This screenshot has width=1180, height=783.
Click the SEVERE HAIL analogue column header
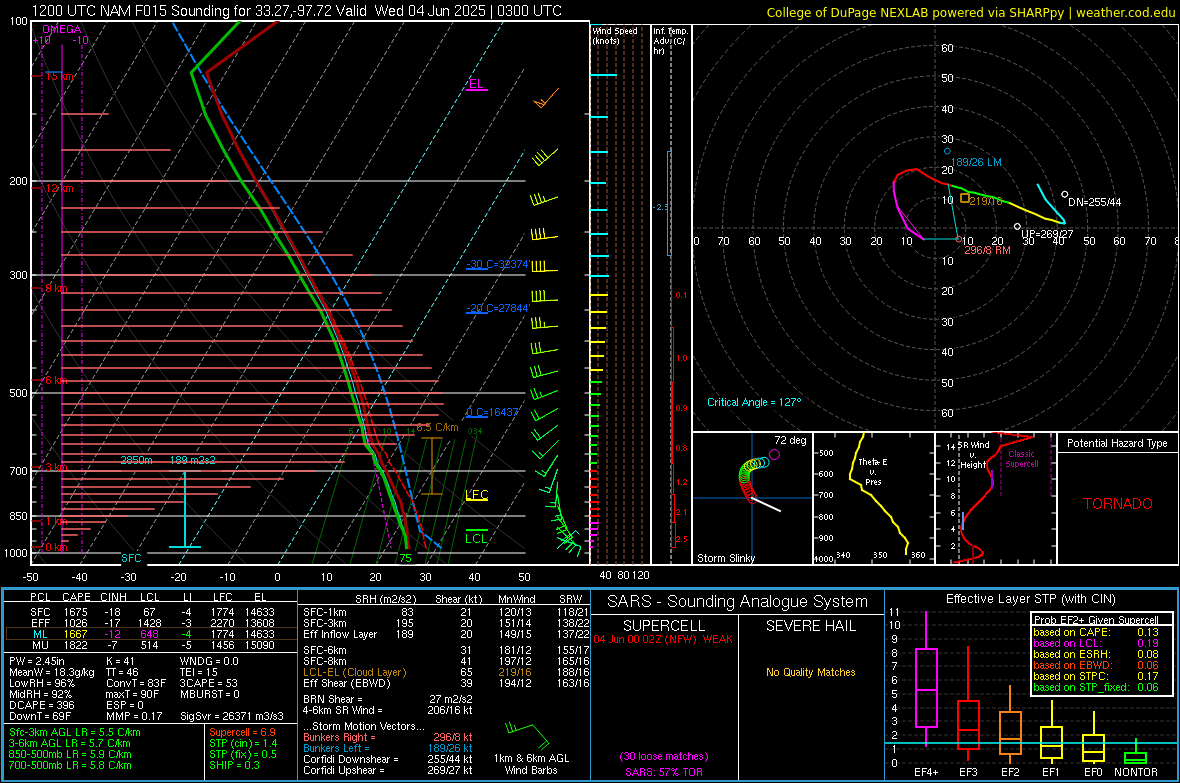(810, 626)
